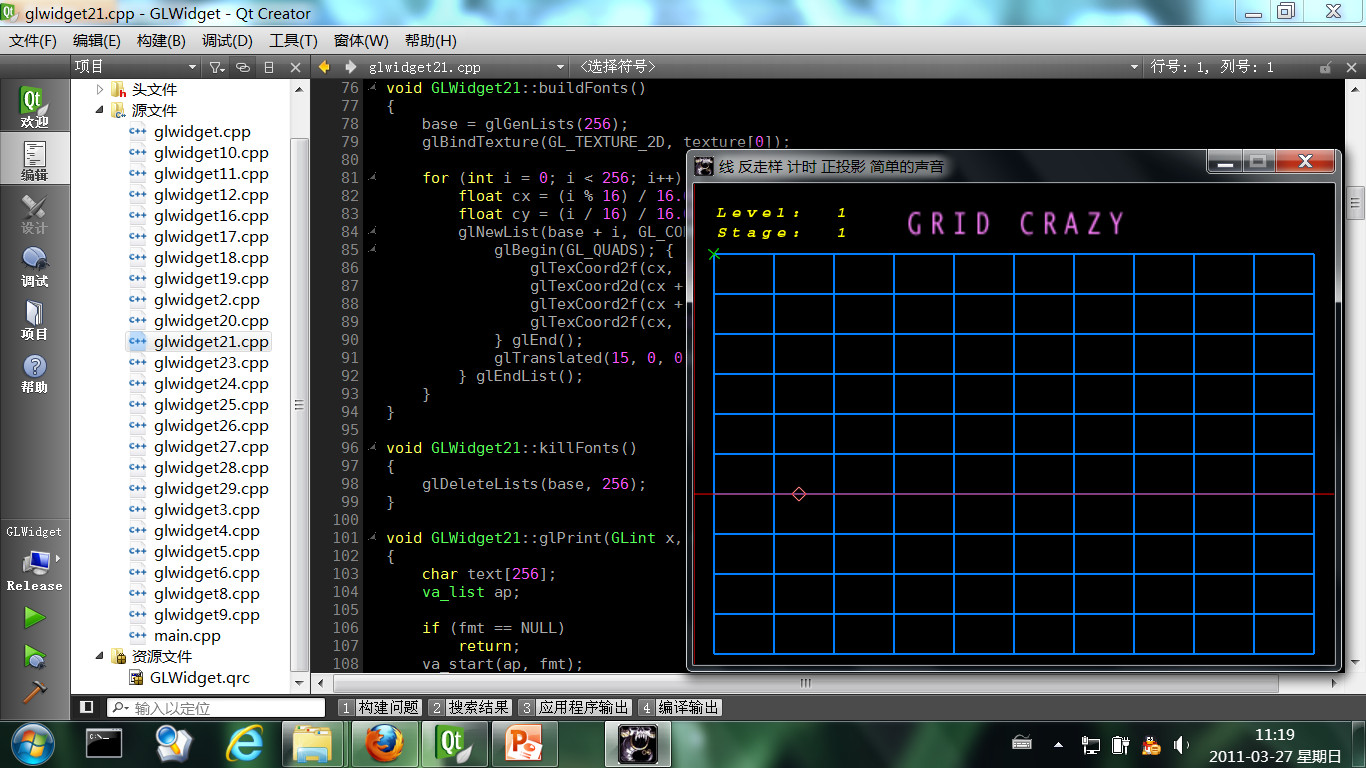The width and height of the screenshot is (1366, 768).
Task: Fold the block at line 84
Action: click(x=372, y=232)
